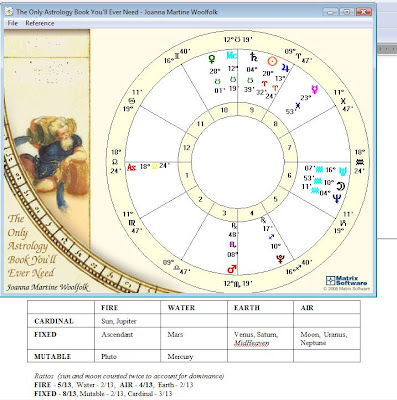Click house number 7 in inner ring
The height and width of the screenshot is (400, 397).
289,148
